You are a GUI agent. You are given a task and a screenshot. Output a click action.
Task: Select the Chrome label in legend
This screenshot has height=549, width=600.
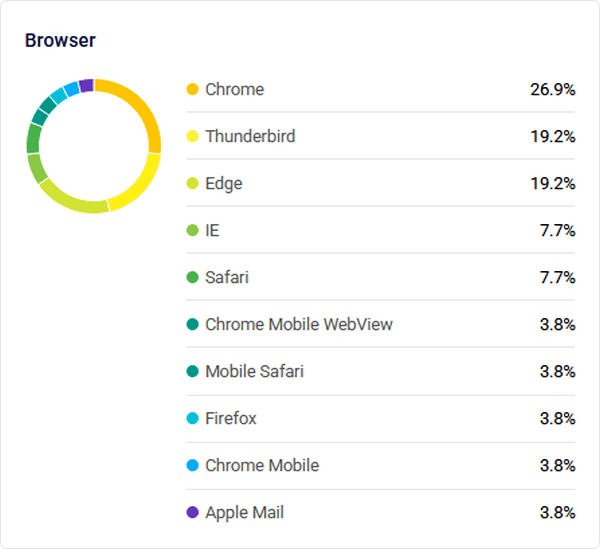coord(234,89)
